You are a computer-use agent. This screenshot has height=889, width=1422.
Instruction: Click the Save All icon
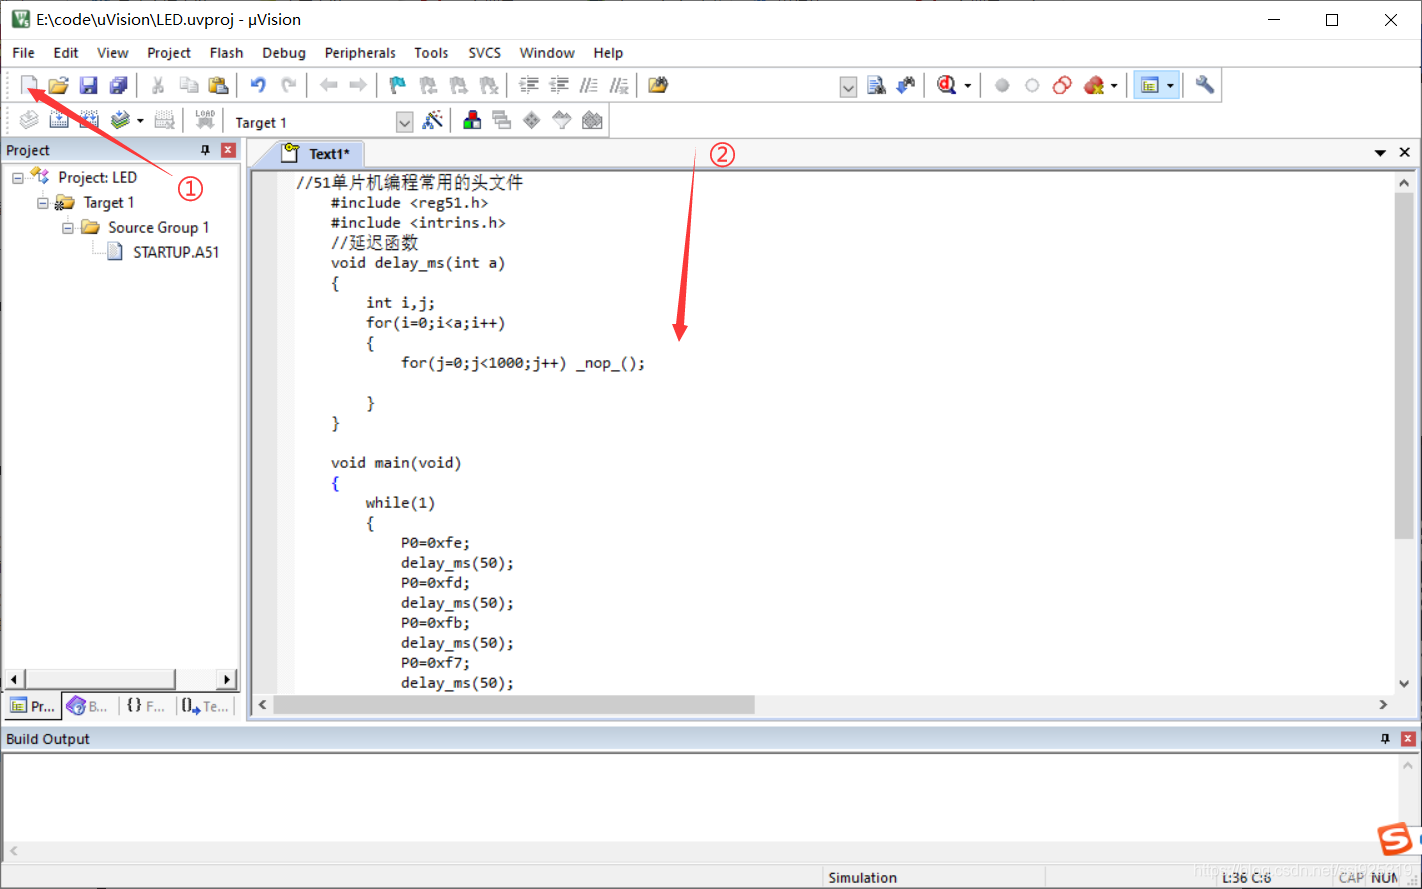click(x=119, y=85)
